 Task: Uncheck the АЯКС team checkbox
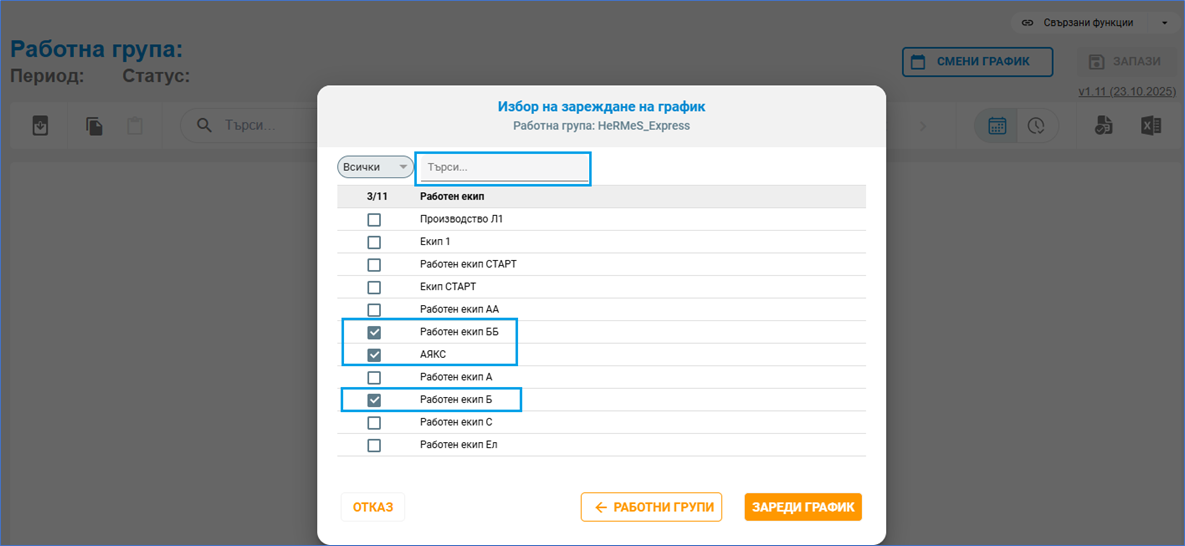coord(374,355)
